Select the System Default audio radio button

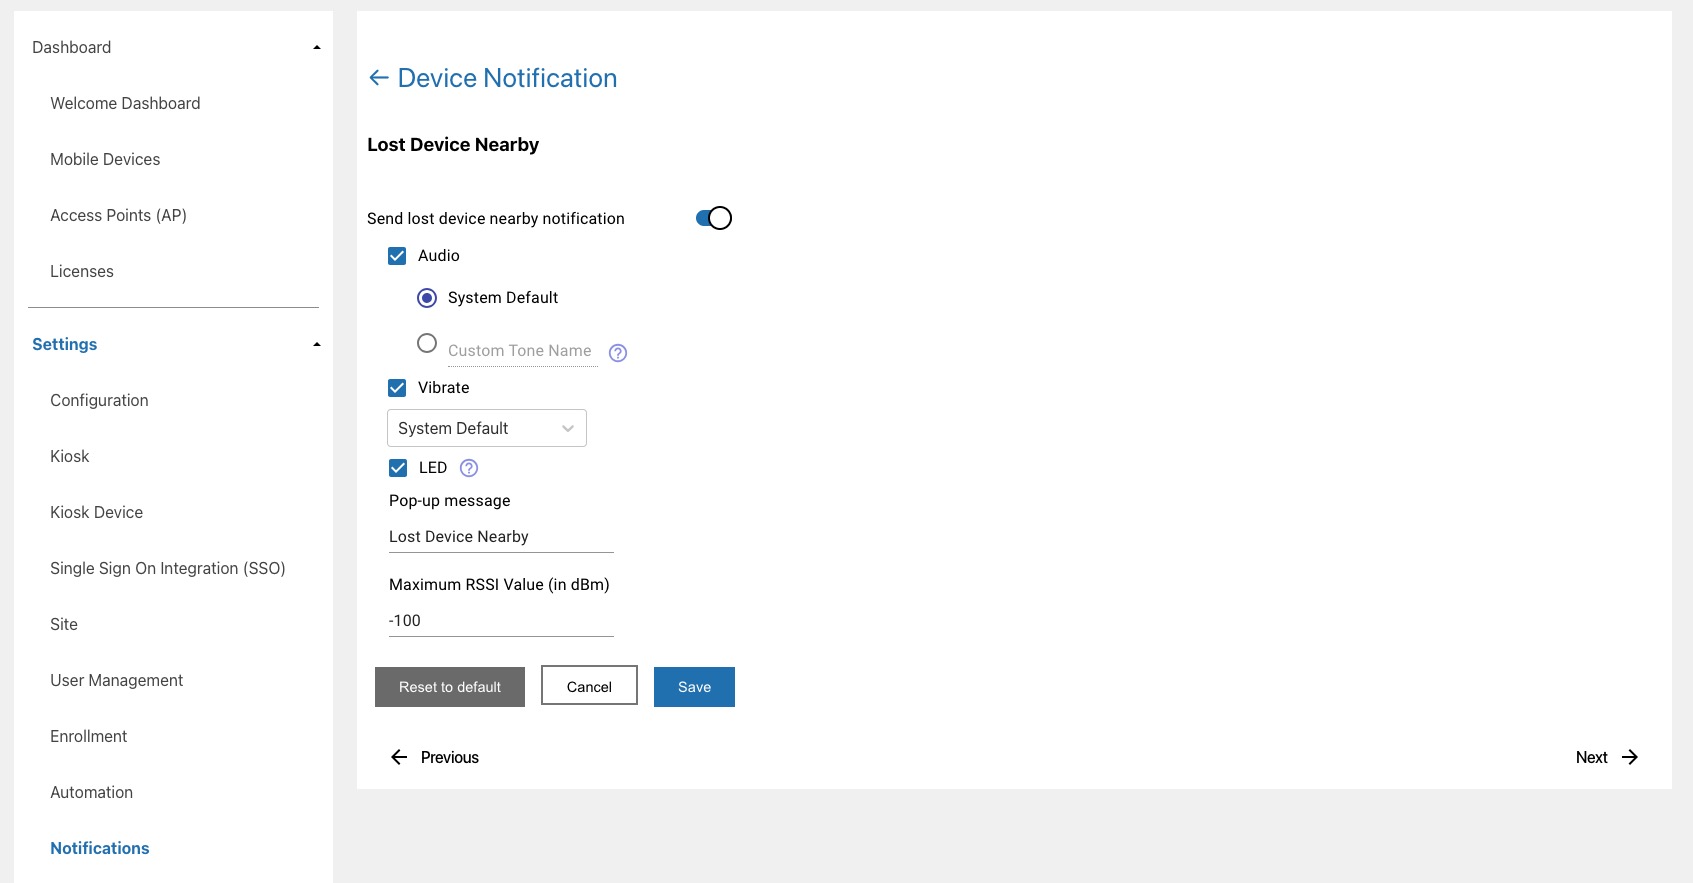coord(427,298)
